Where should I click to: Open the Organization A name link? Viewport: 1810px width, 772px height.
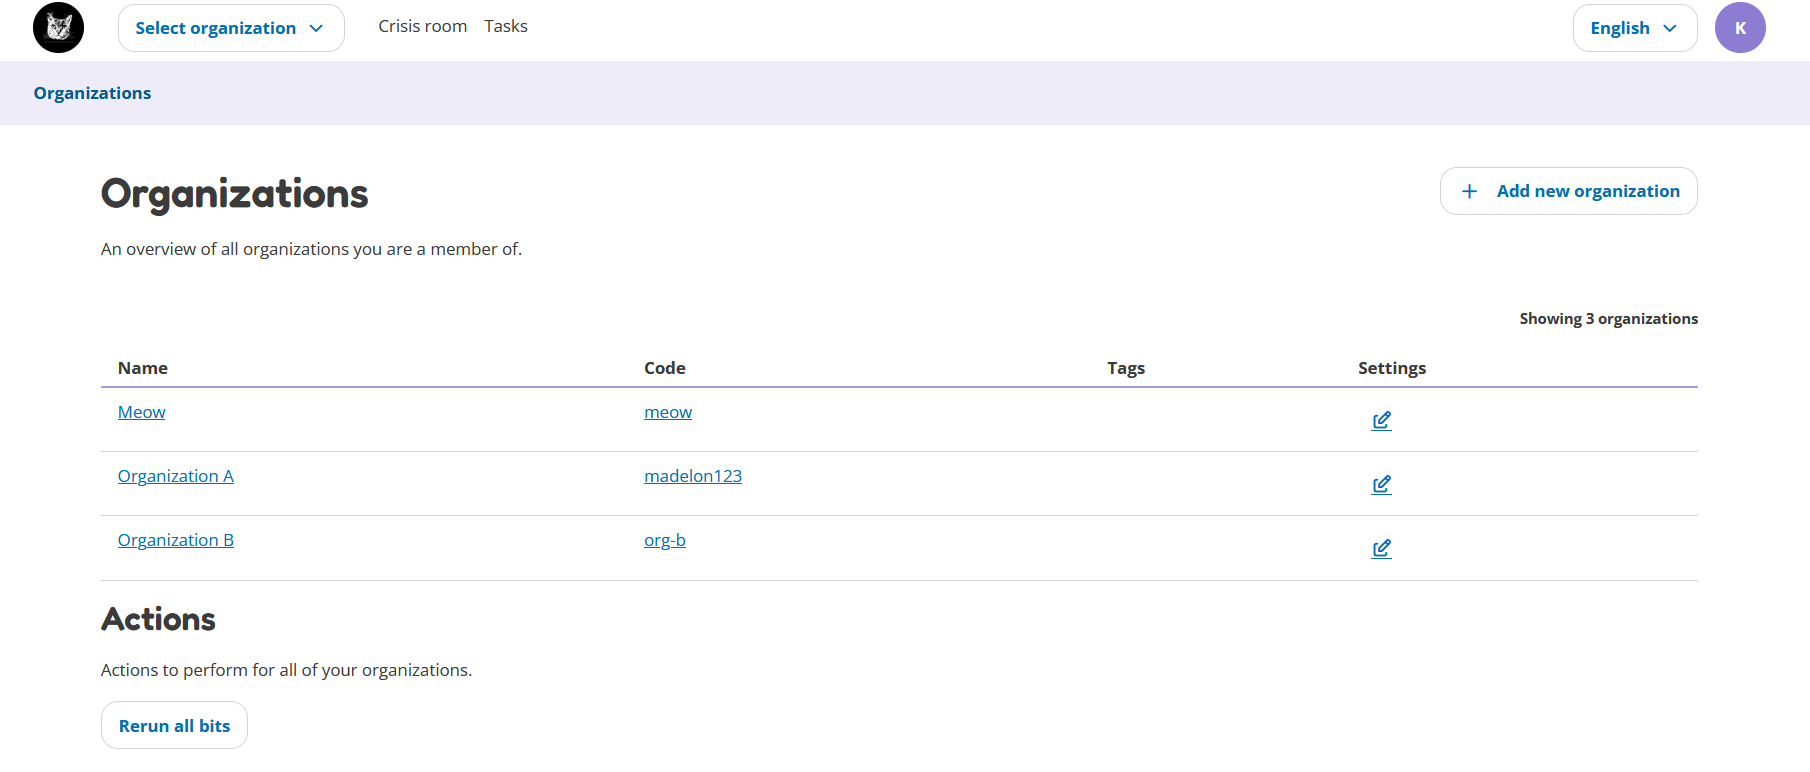pos(176,476)
